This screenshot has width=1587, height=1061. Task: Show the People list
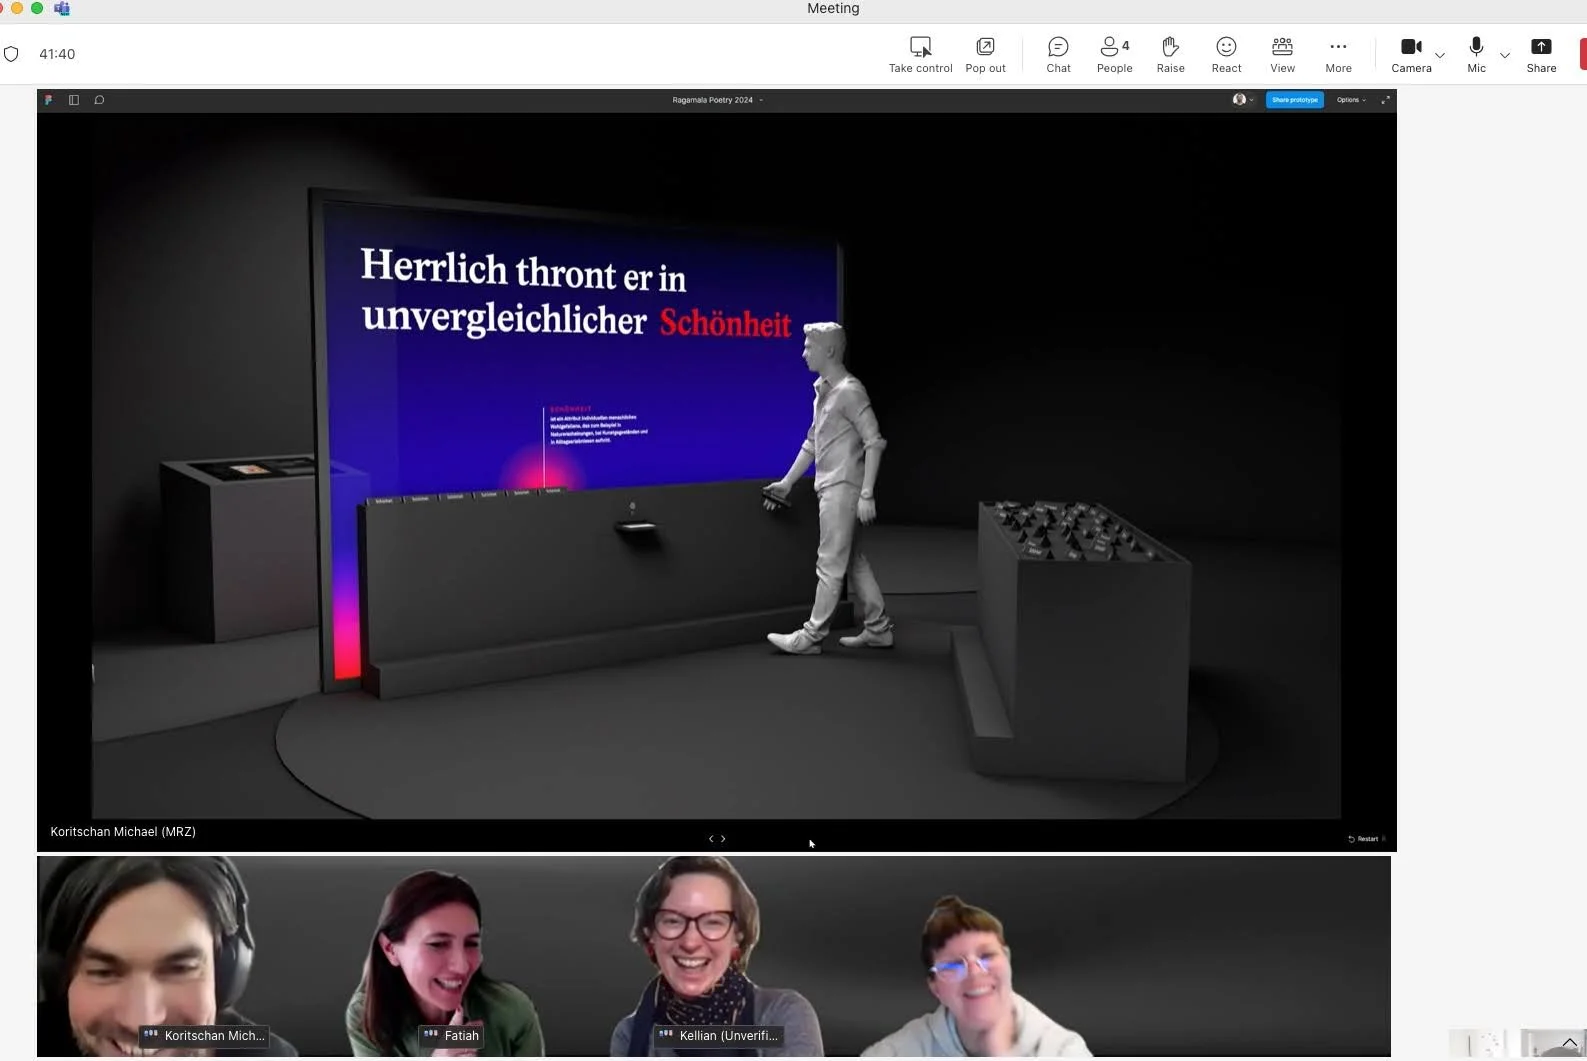(x=1114, y=55)
